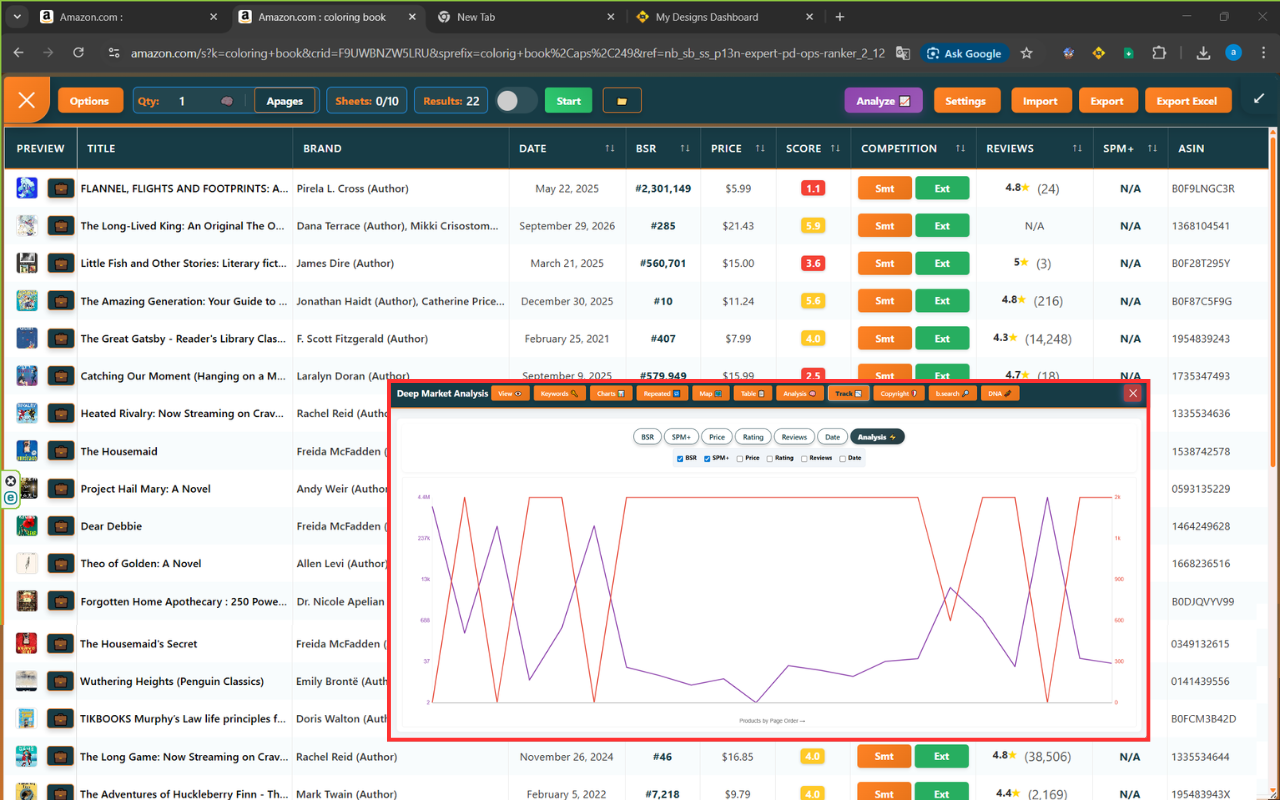
Task: Open Charts in Deep Market Analysis toolbar
Action: pos(611,393)
